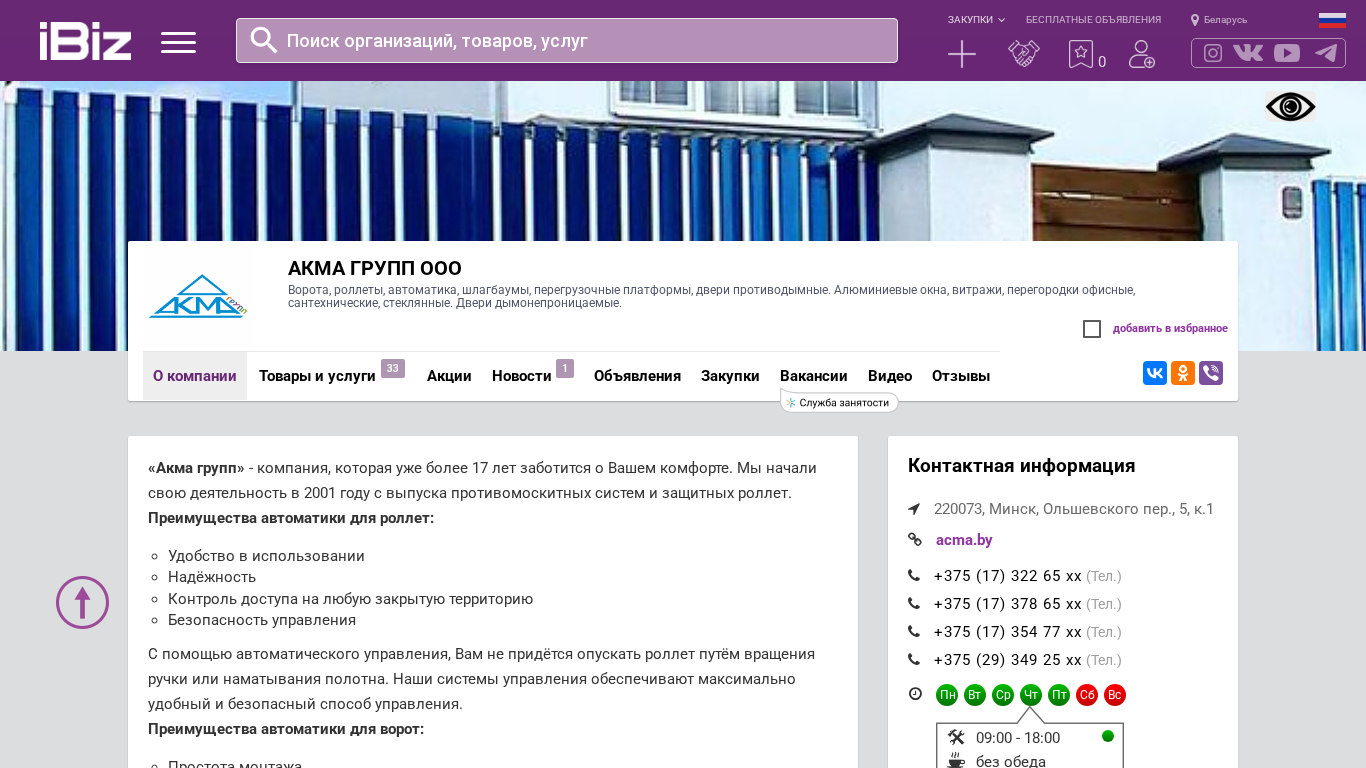Screen dimensions: 1366x768
Task: Open iBiz YouTube channel
Action: pos(1287,53)
